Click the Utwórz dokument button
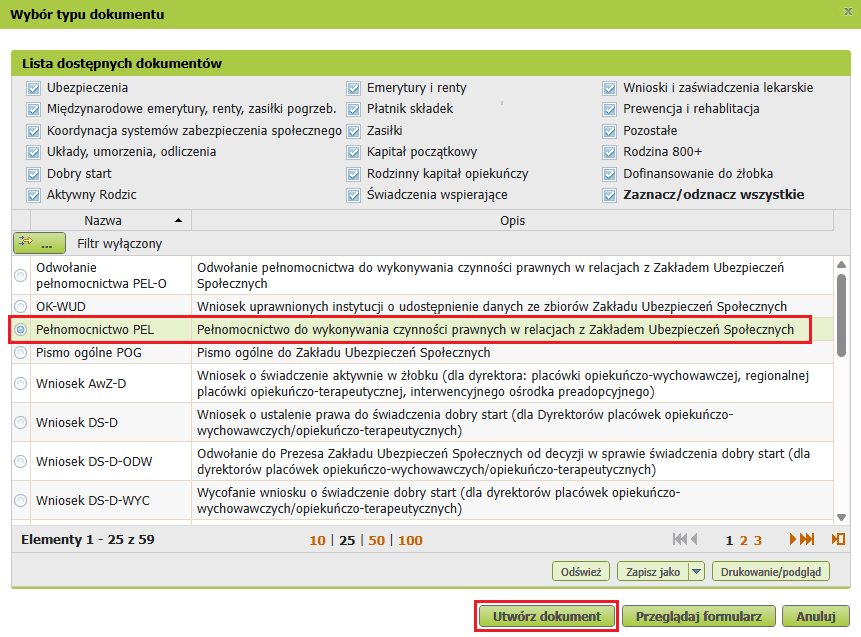861x637 pixels. (547, 617)
